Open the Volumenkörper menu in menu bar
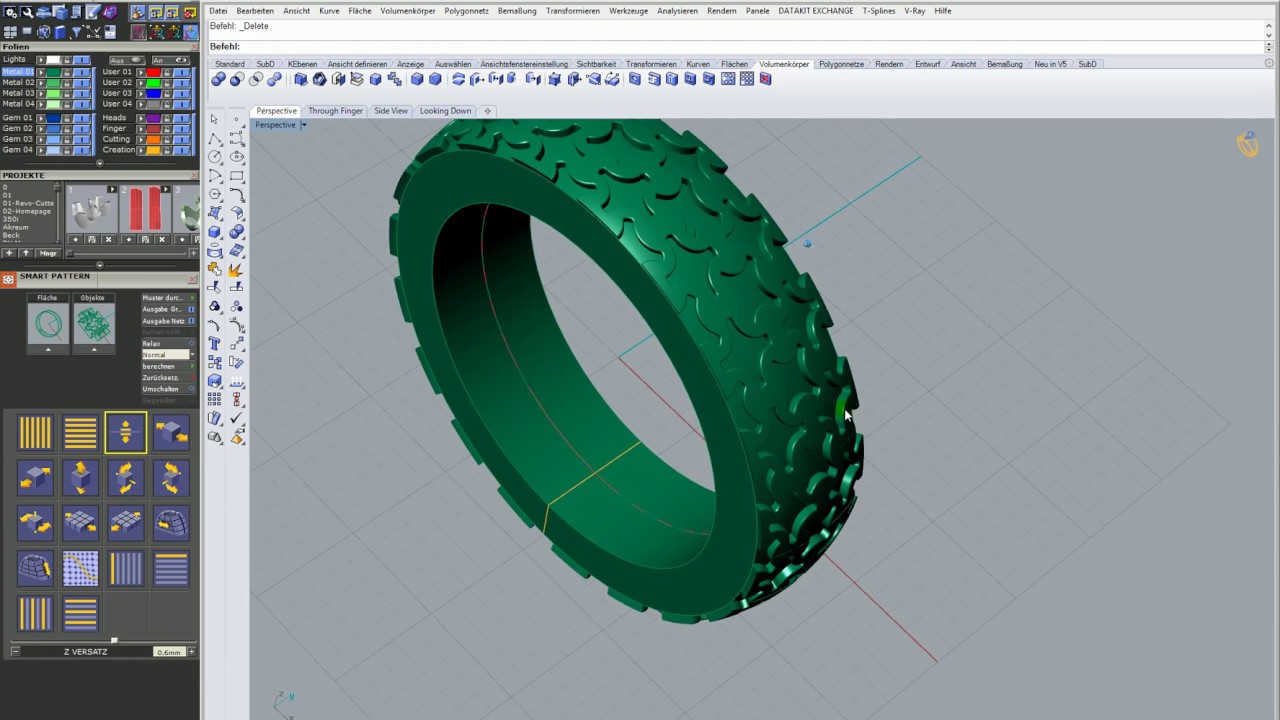 click(407, 10)
